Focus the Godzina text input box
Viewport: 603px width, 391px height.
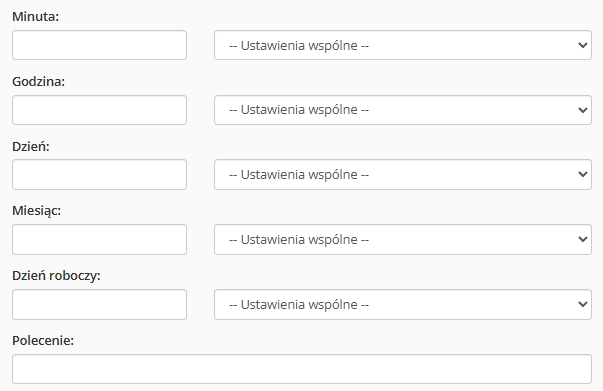pyautogui.click(x=99, y=110)
